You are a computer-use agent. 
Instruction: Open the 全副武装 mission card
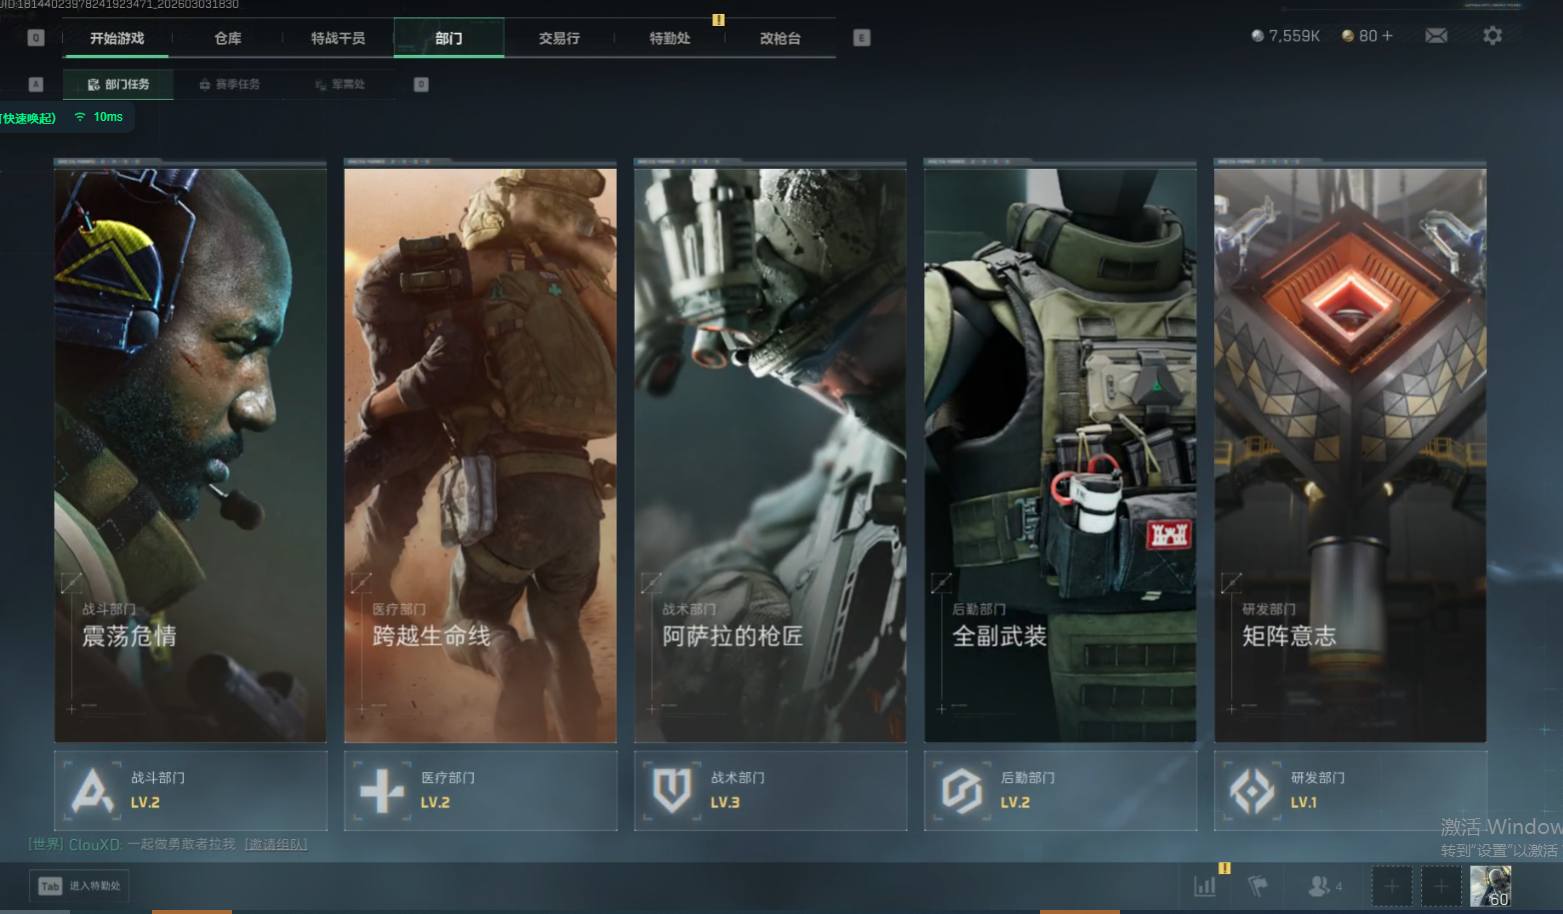coord(1060,451)
